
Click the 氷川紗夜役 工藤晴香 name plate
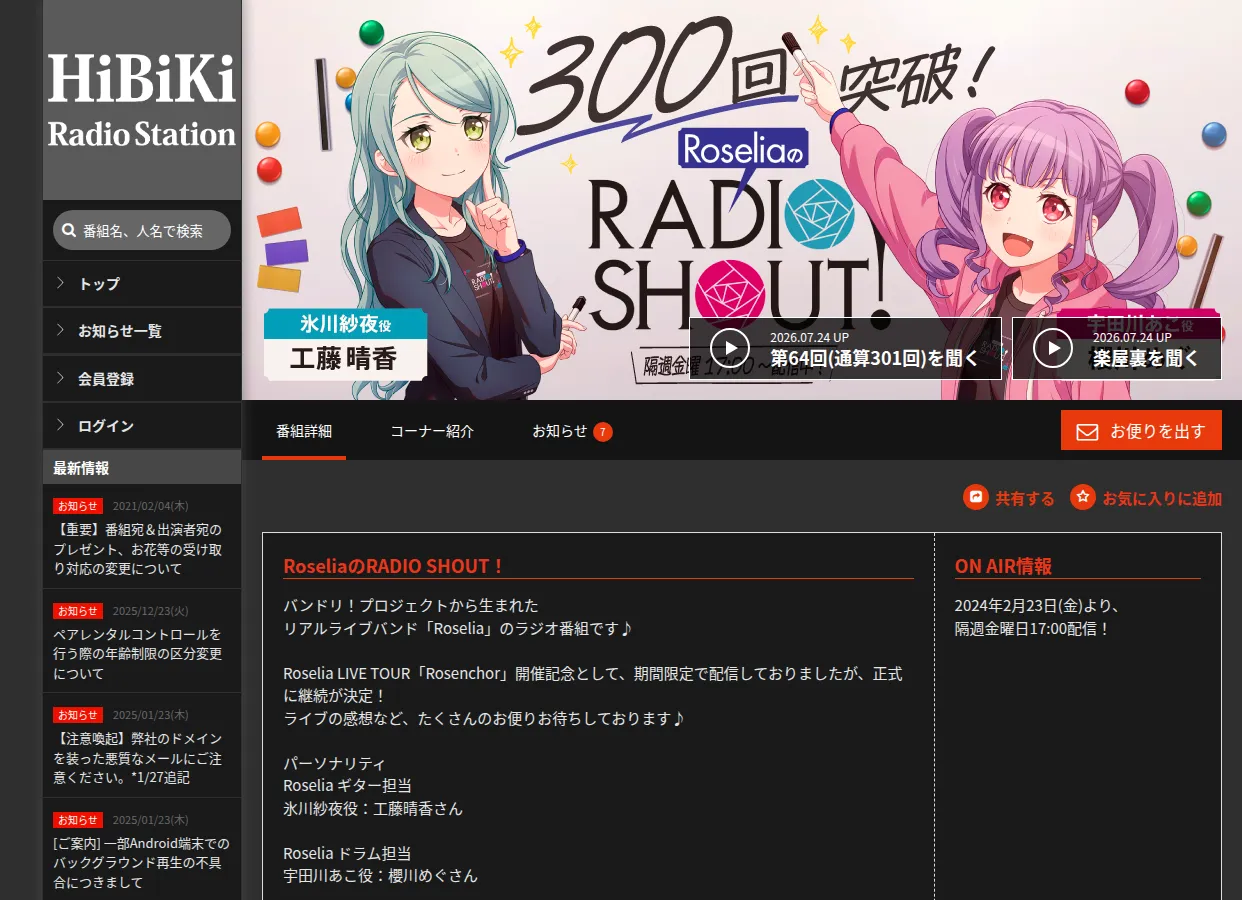(x=345, y=345)
